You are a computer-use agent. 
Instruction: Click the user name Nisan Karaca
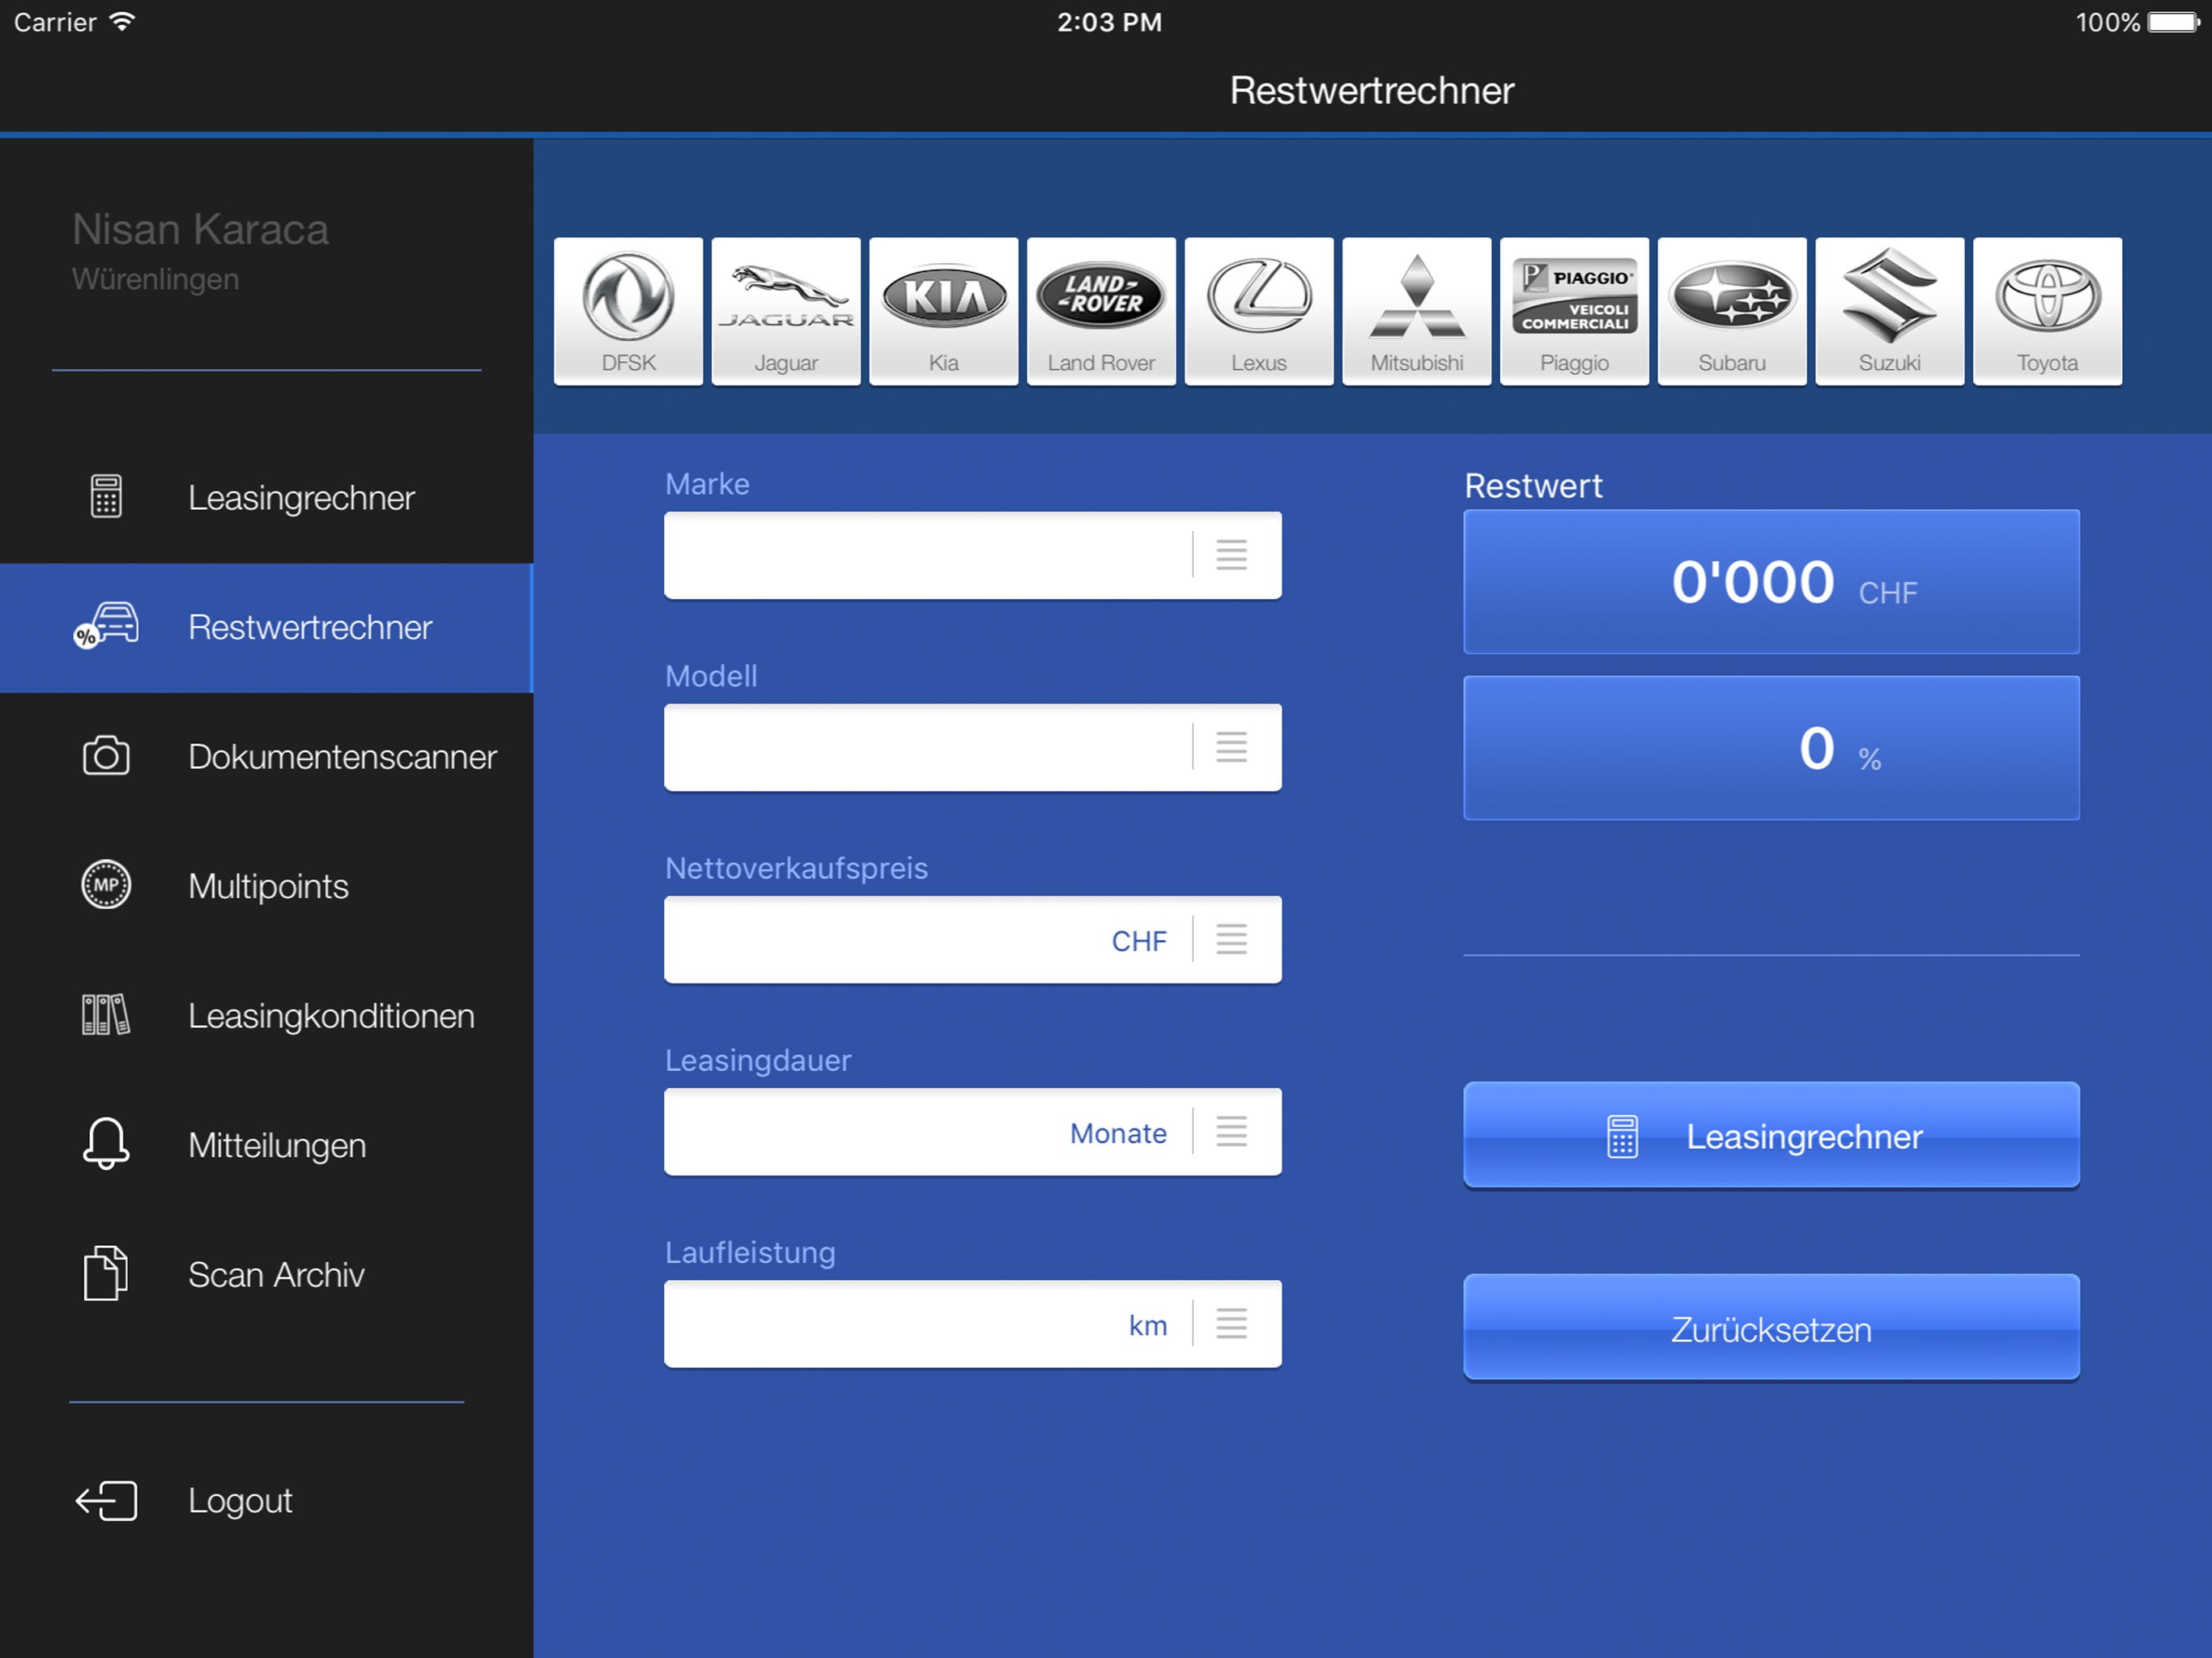click(x=200, y=230)
